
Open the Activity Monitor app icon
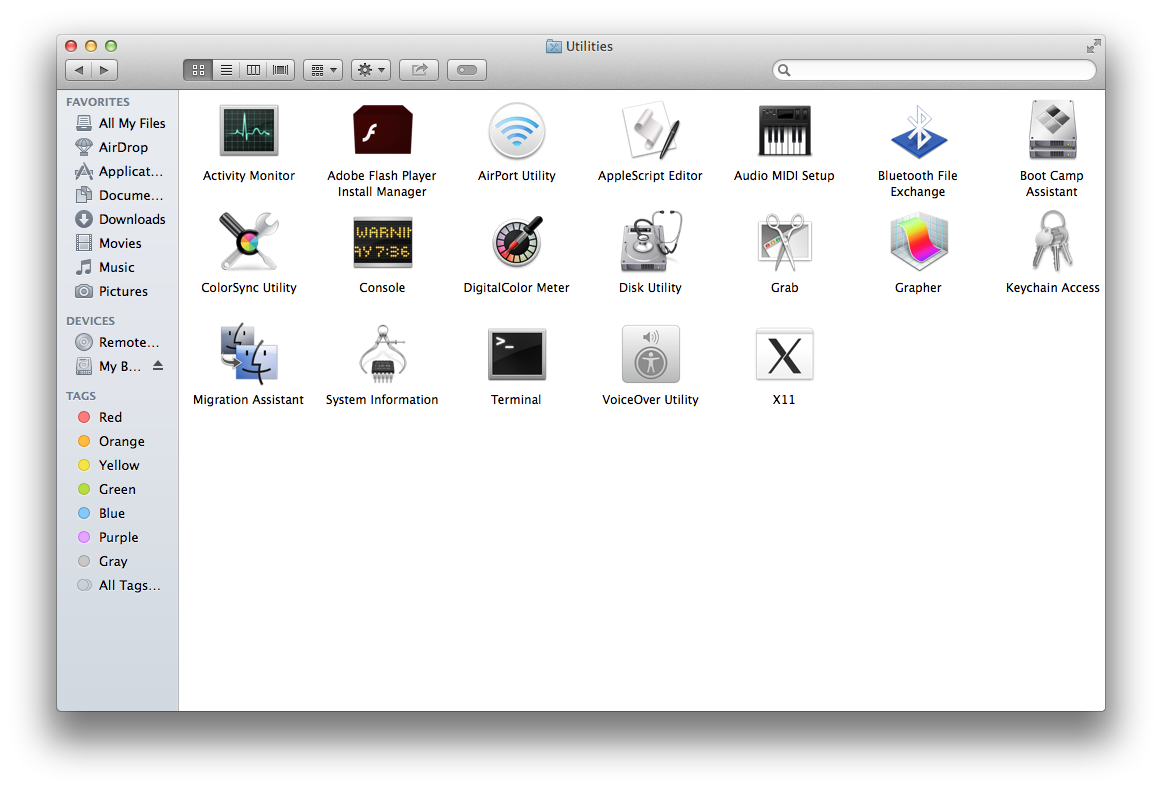(x=249, y=130)
